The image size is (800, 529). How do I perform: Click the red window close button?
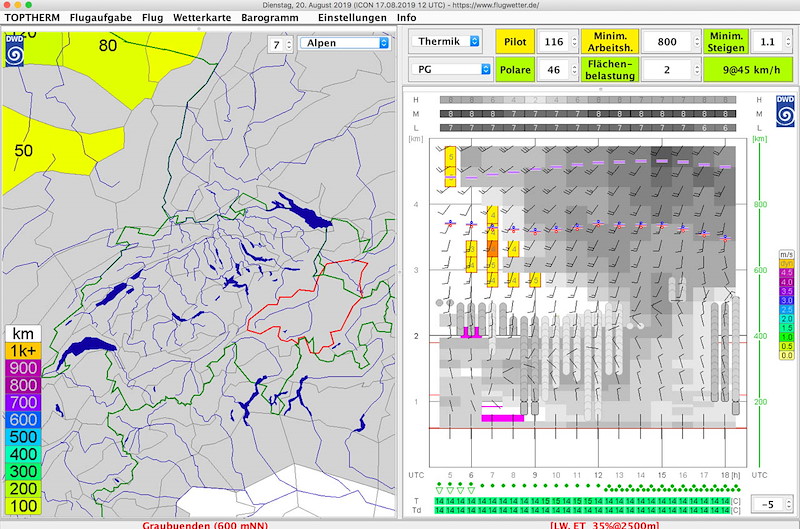pos(7,5)
